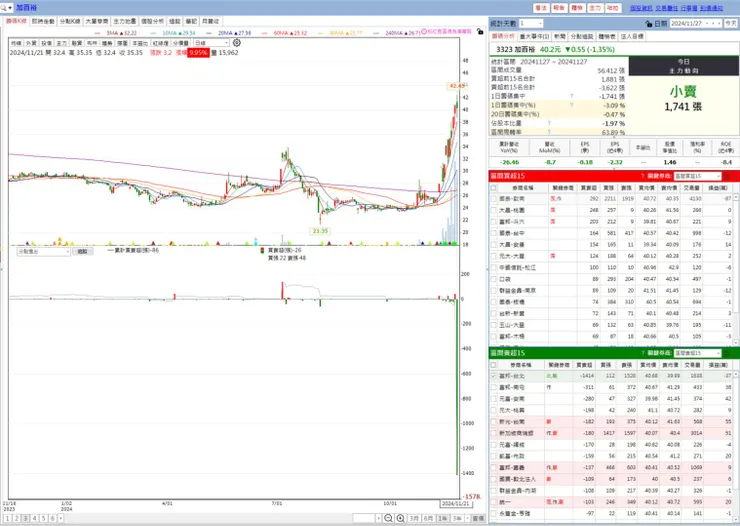Open the 日線 period dropdown

coord(211,43)
